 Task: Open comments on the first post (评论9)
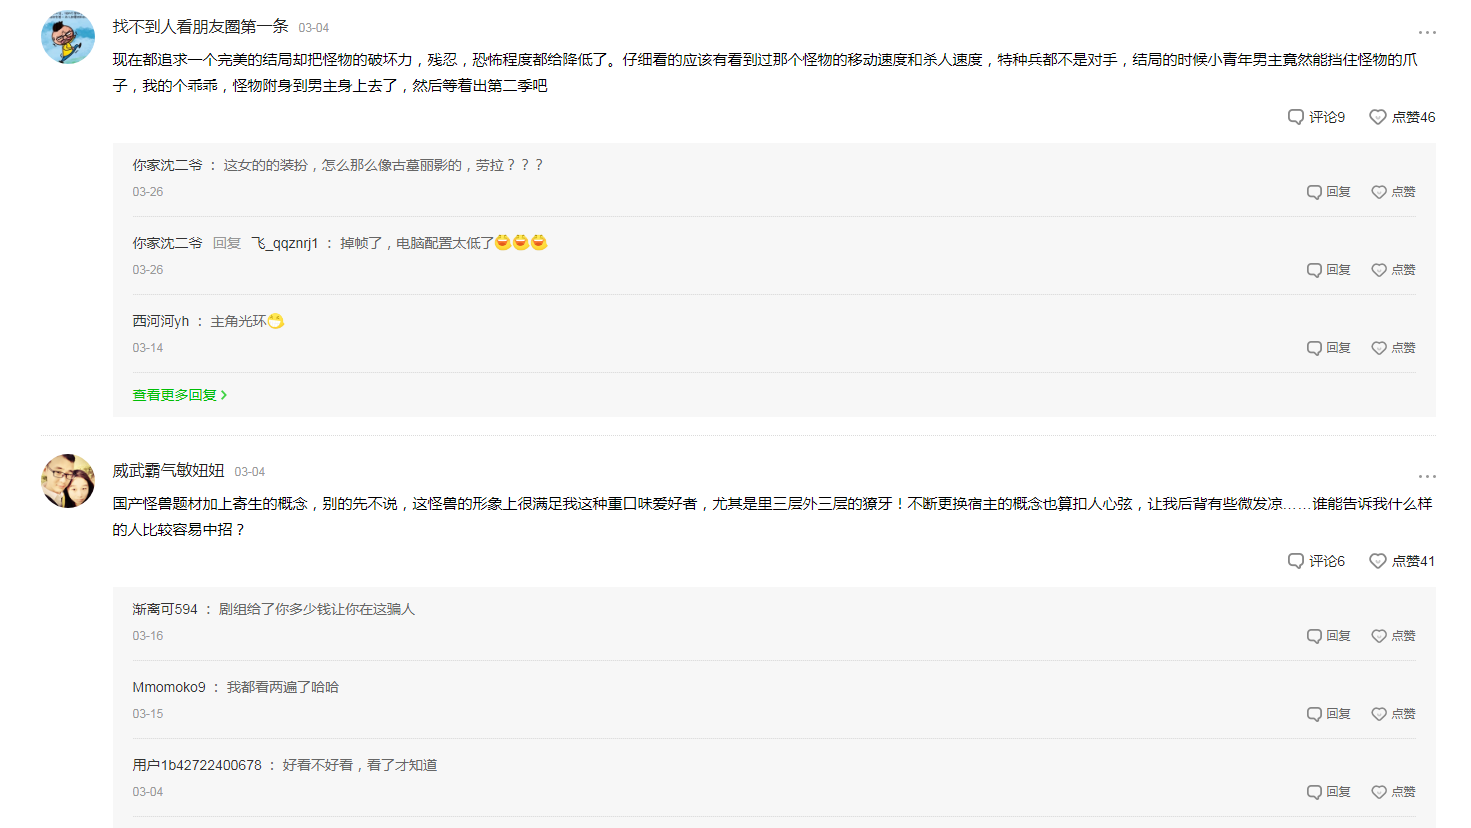tap(1316, 117)
